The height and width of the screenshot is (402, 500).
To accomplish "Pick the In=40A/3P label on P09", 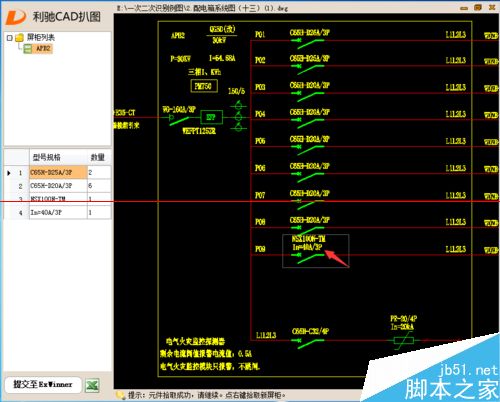I will (x=307, y=247).
